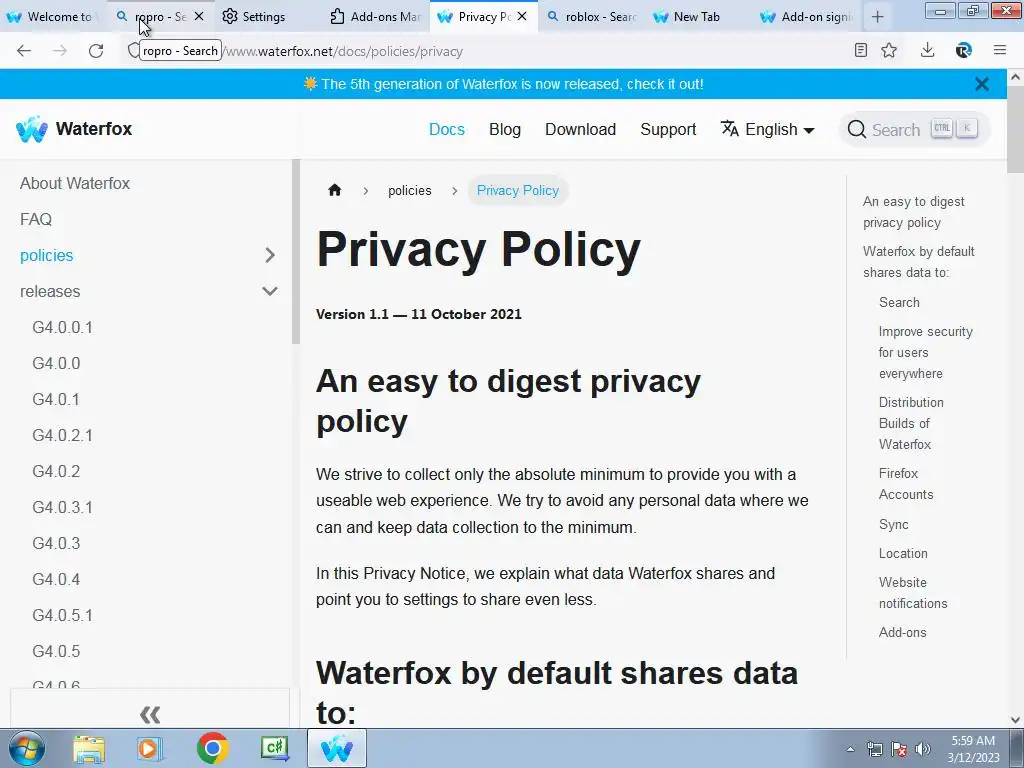
Task: Toggle reader view icon in address bar
Action: tap(861, 50)
